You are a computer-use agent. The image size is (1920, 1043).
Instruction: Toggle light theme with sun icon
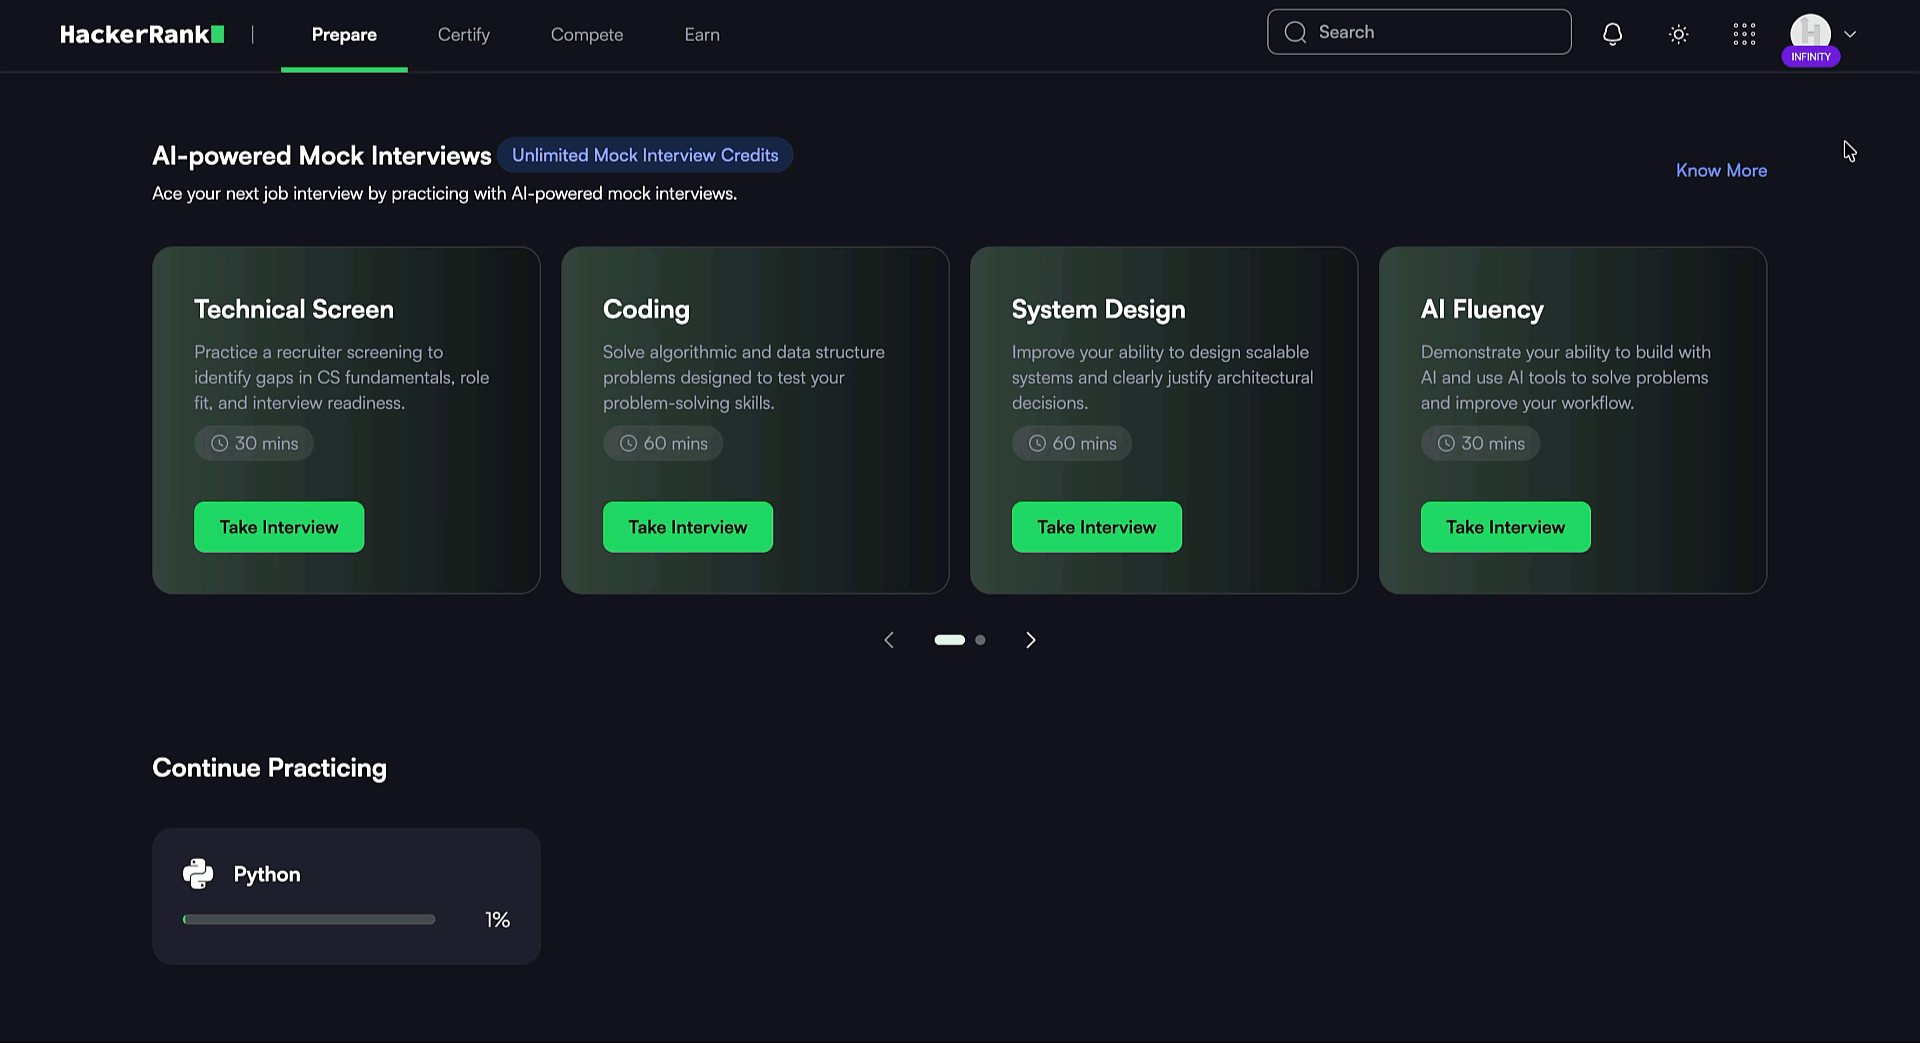pos(1679,34)
